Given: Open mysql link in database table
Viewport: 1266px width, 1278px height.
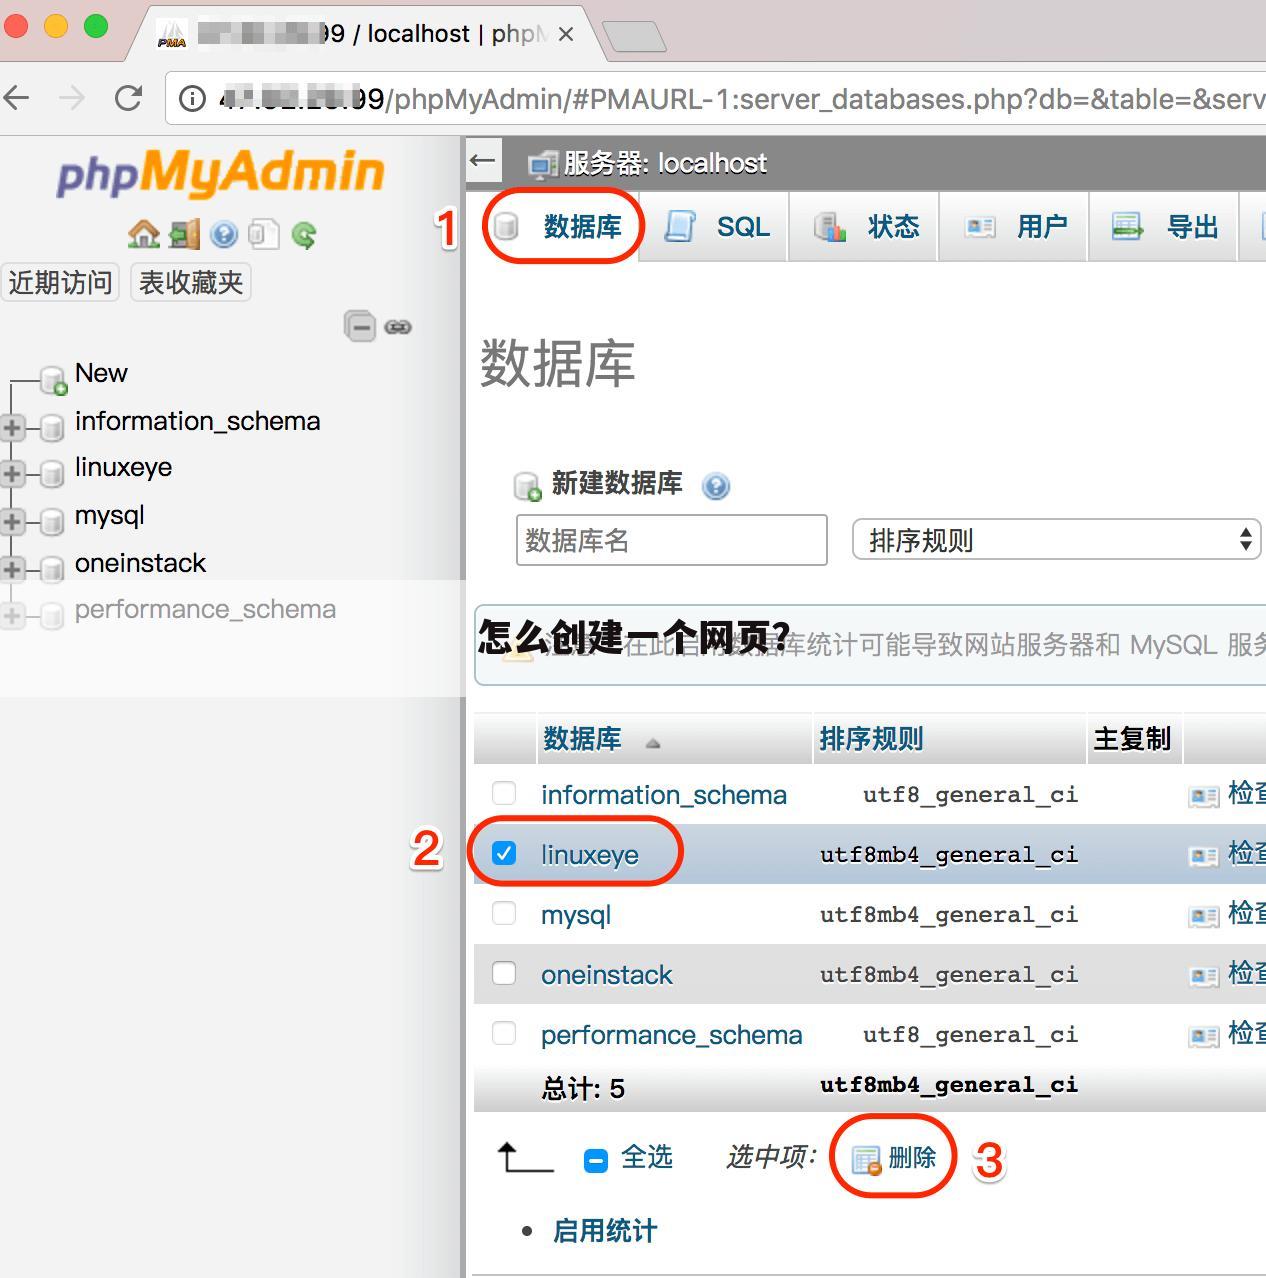Looking at the screenshot, I should click(x=576, y=916).
